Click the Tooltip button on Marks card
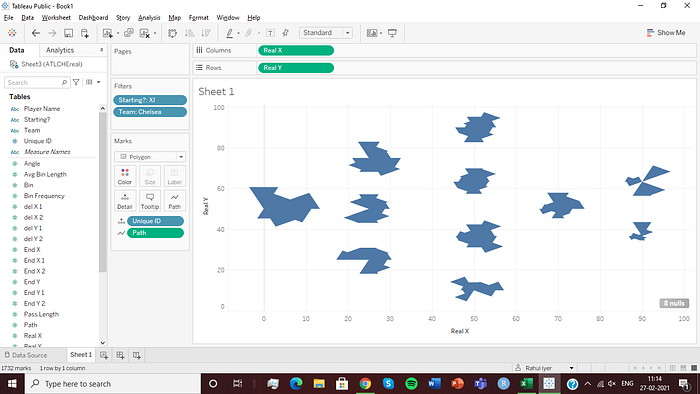 point(150,201)
